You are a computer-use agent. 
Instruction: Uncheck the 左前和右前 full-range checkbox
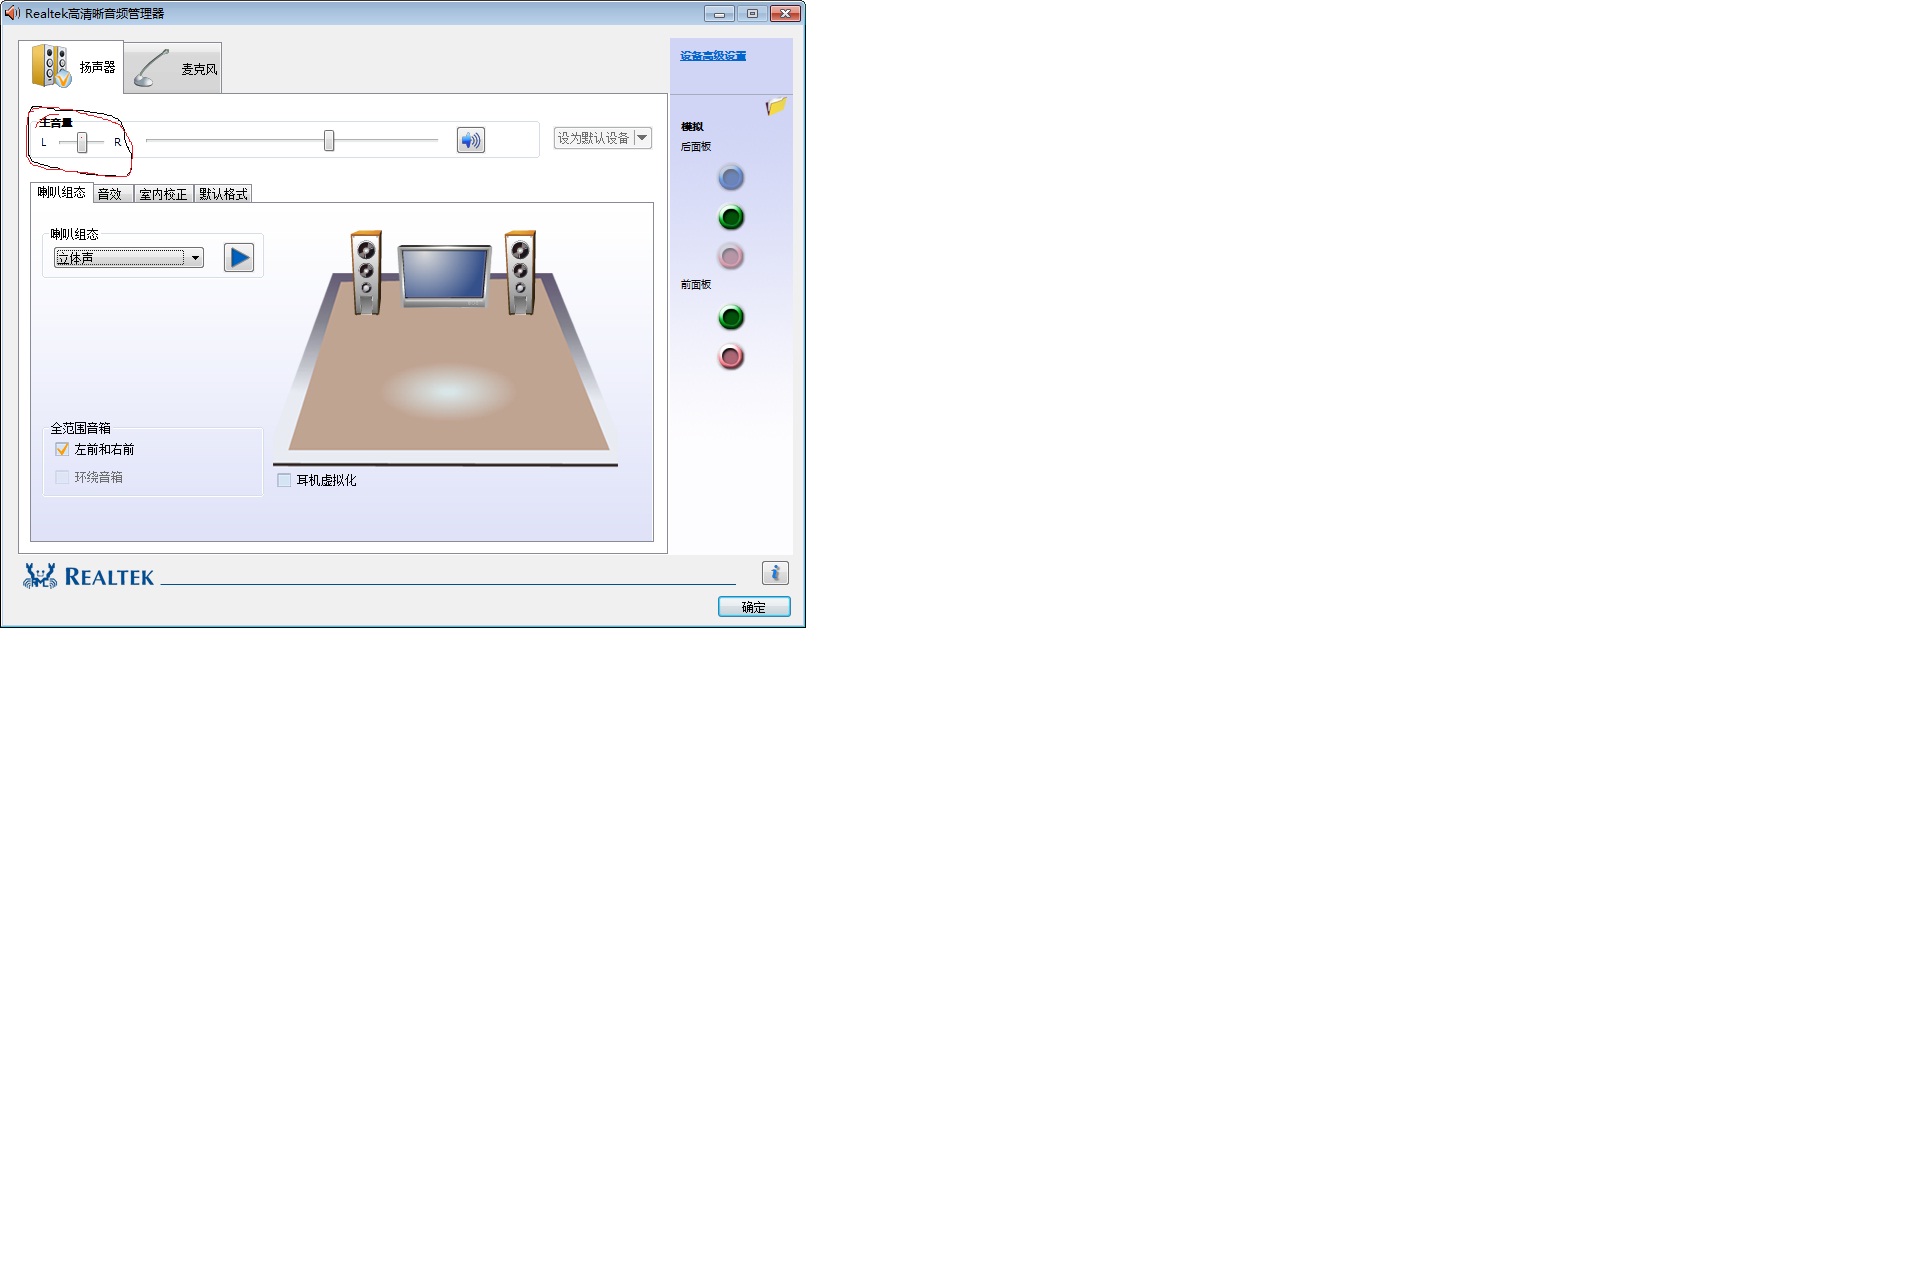pos(62,450)
